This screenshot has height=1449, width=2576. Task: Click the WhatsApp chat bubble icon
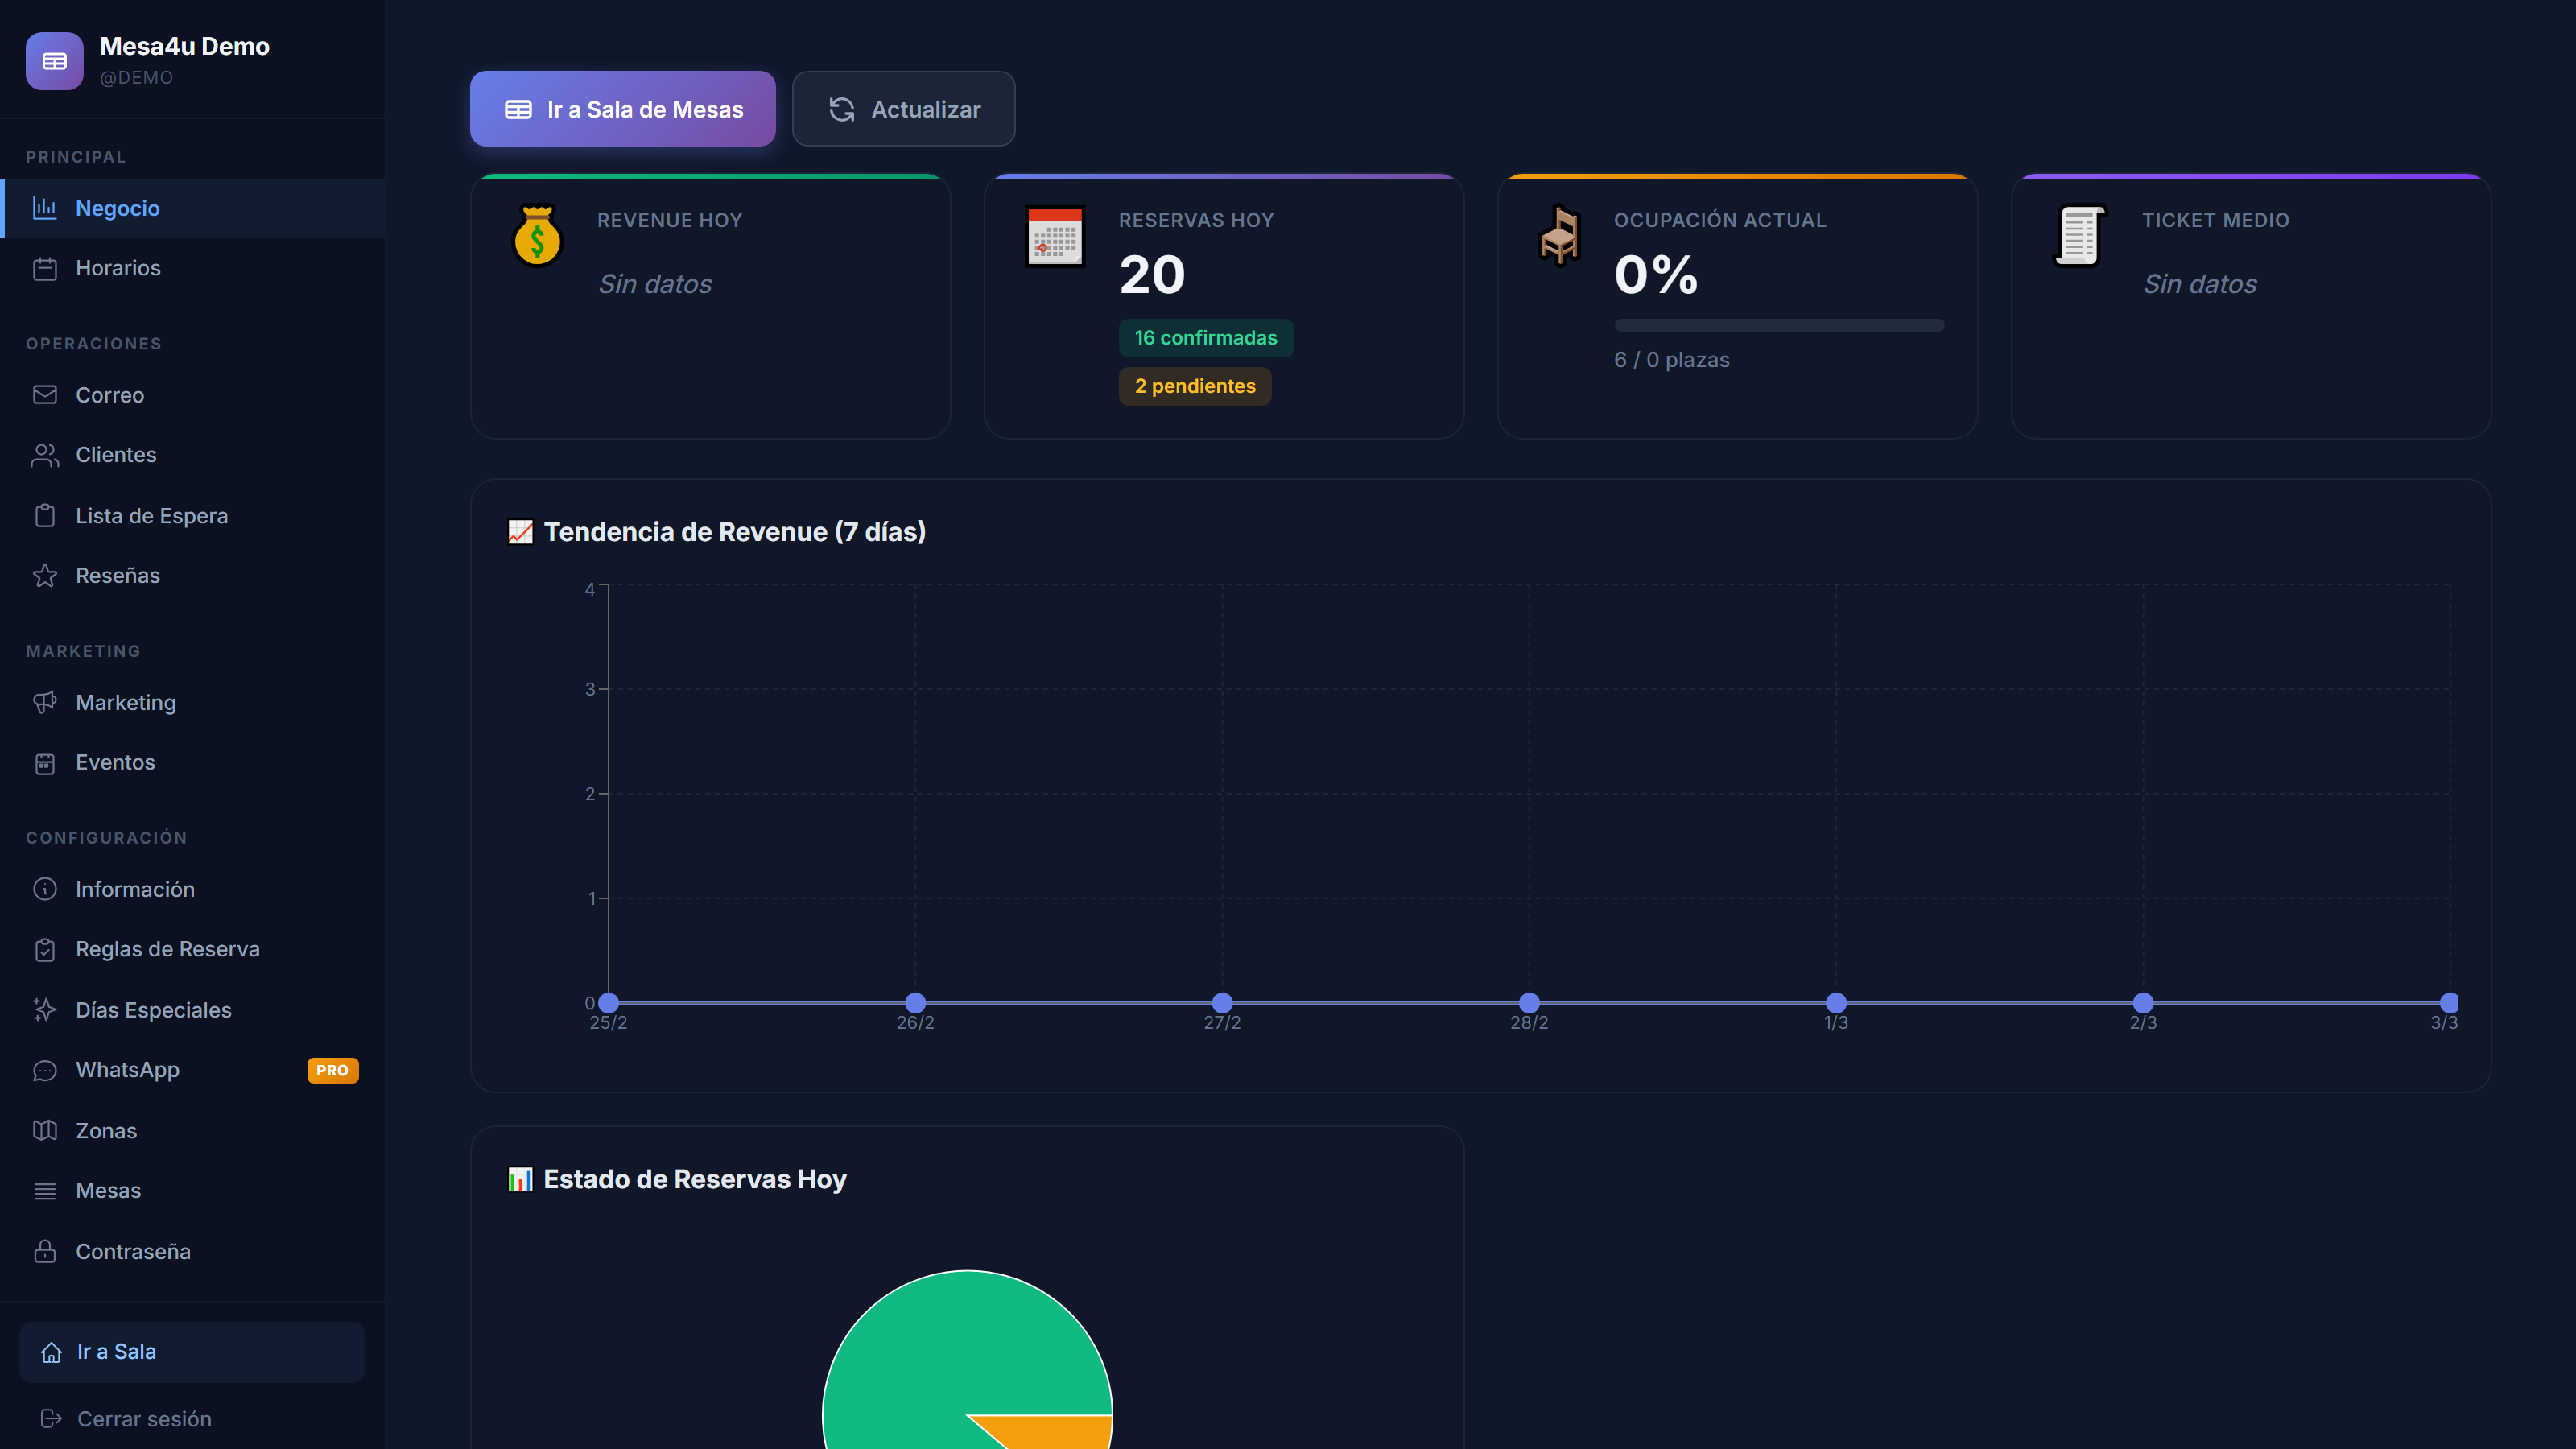point(45,1070)
